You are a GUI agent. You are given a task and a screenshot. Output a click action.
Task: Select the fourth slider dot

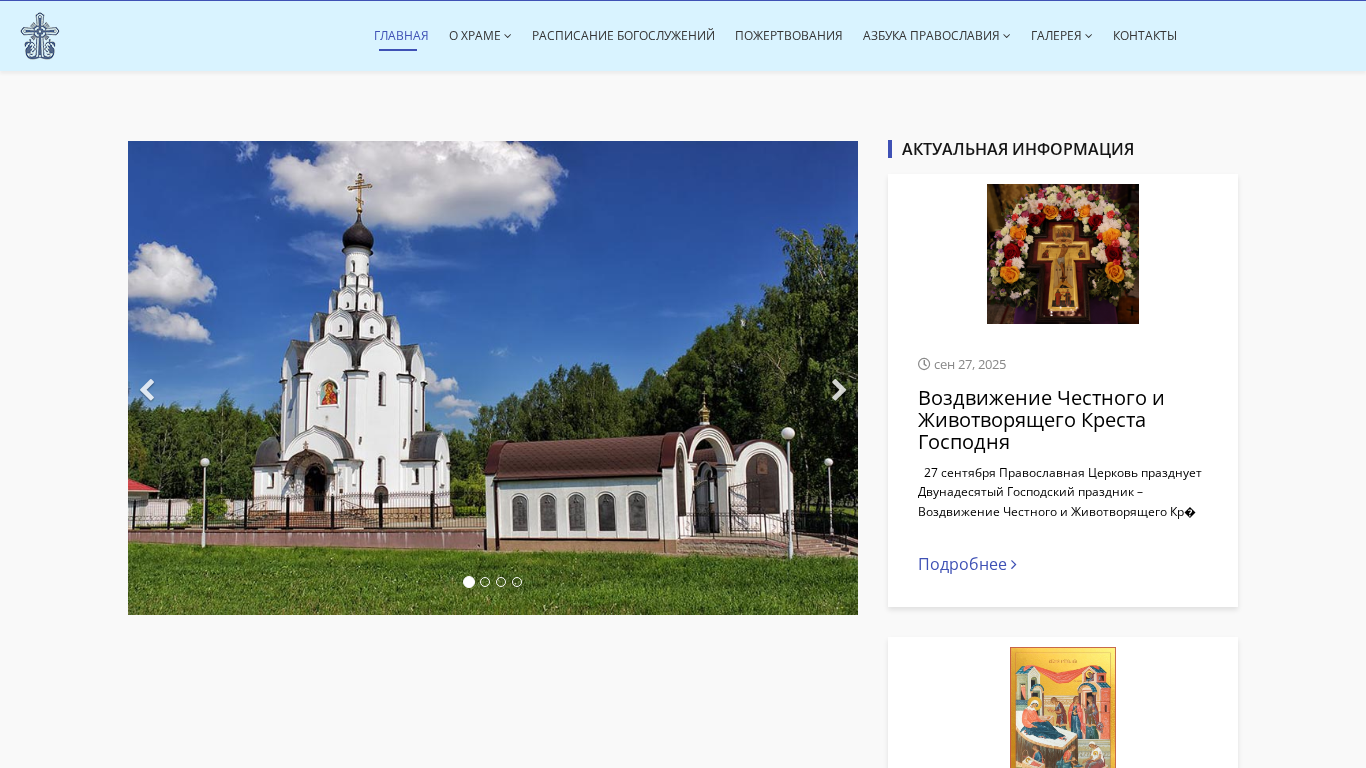[x=517, y=582]
